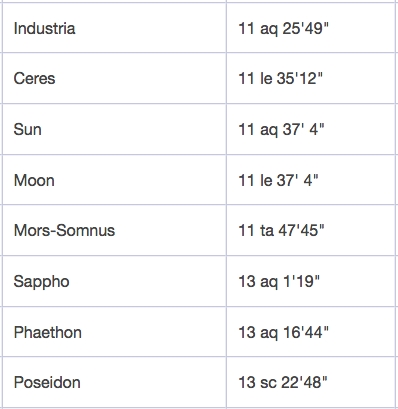This screenshot has height=409, width=398.
Task: Select Sappho position 13 aq 1'19"
Action: [x=279, y=282]
